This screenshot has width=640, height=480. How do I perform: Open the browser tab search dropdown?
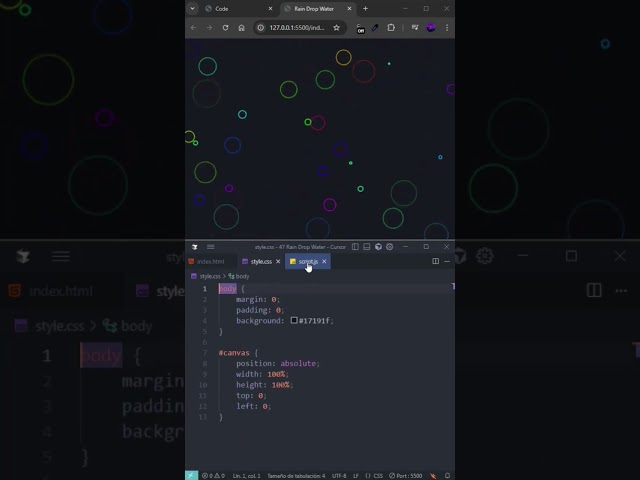(192, 9)
